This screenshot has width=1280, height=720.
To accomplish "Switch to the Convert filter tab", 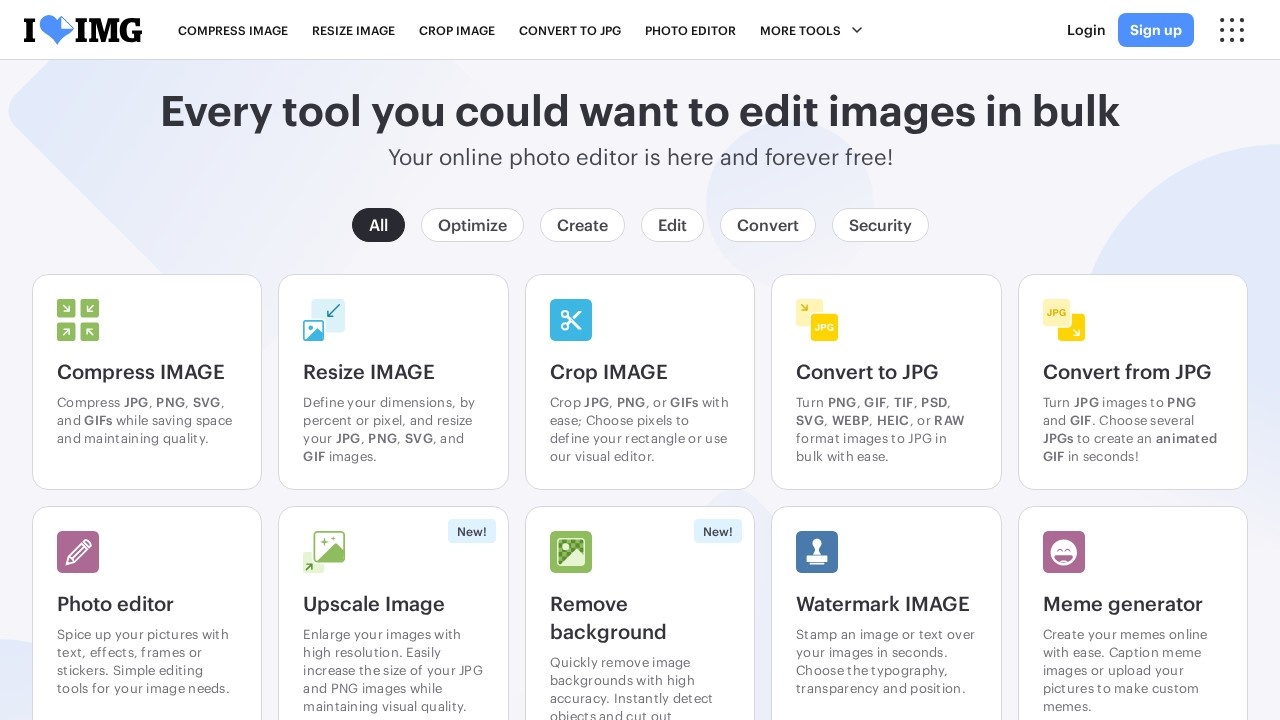I will [x=767, y=225].
